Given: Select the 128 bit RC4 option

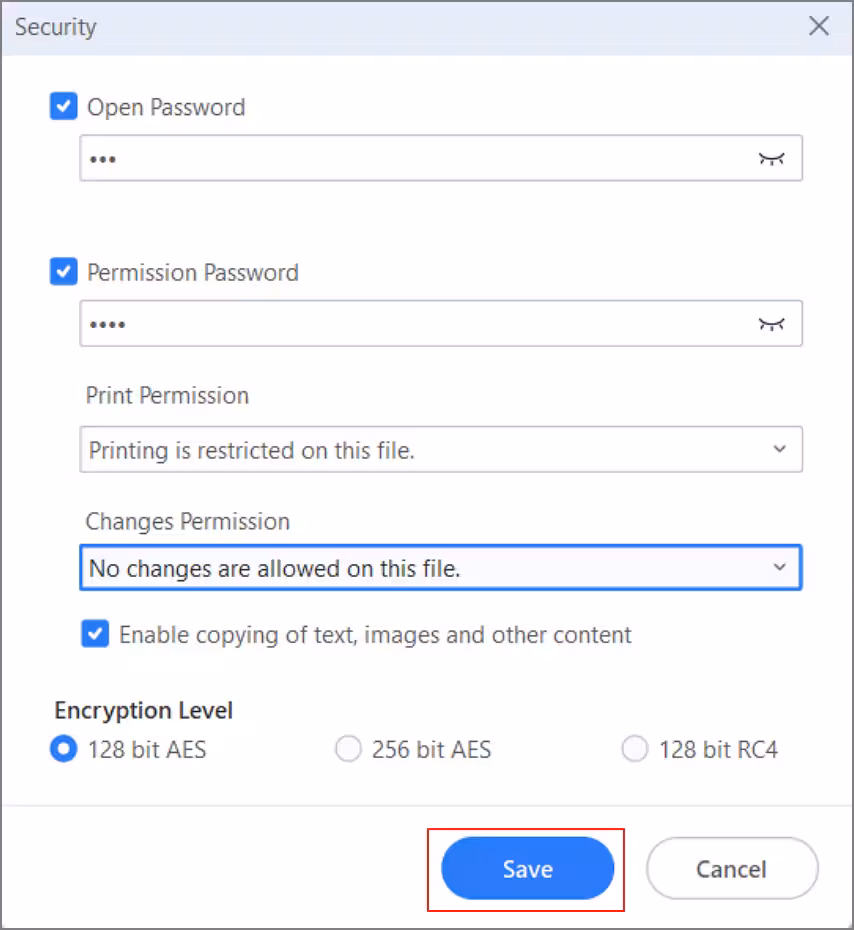Looking at the screenshot, I should pyautogui.click(x=635, y=749).
